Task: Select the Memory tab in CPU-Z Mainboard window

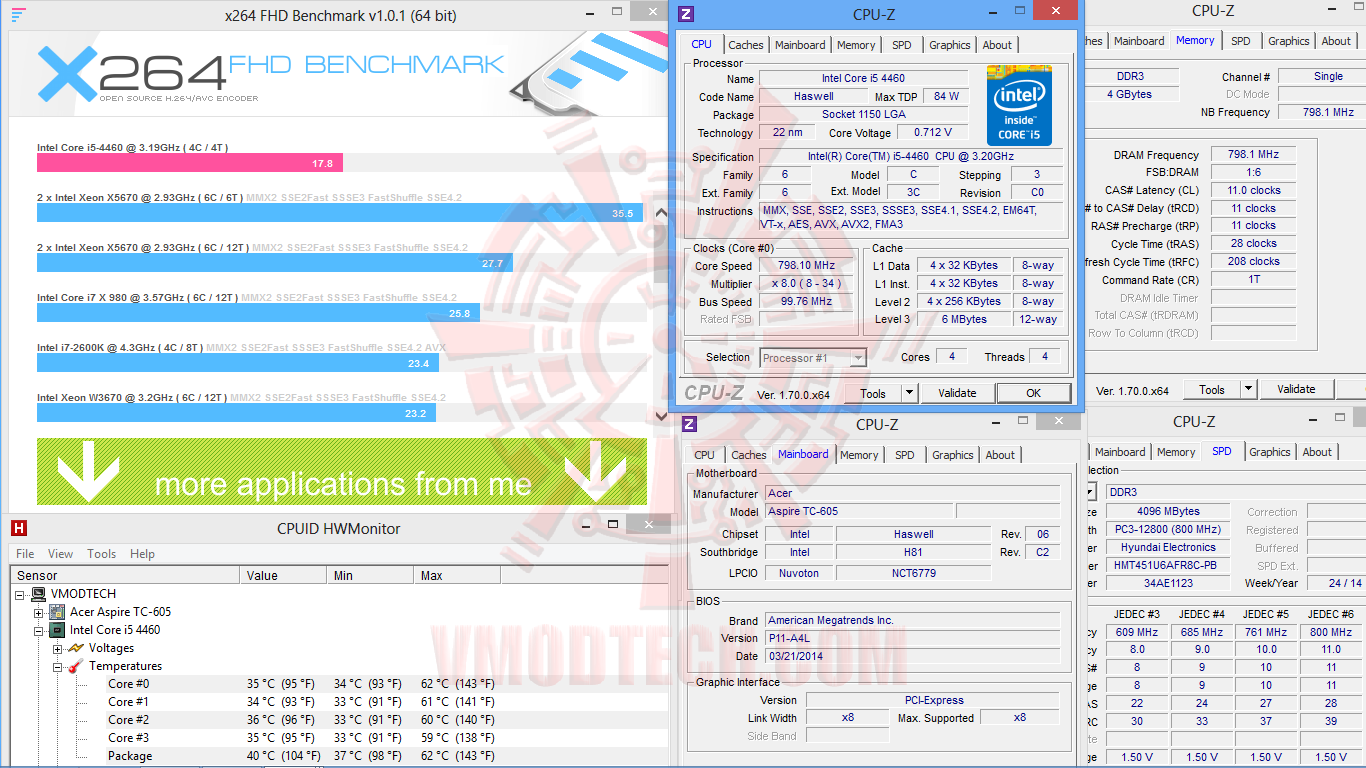Action: pos(859,455)
